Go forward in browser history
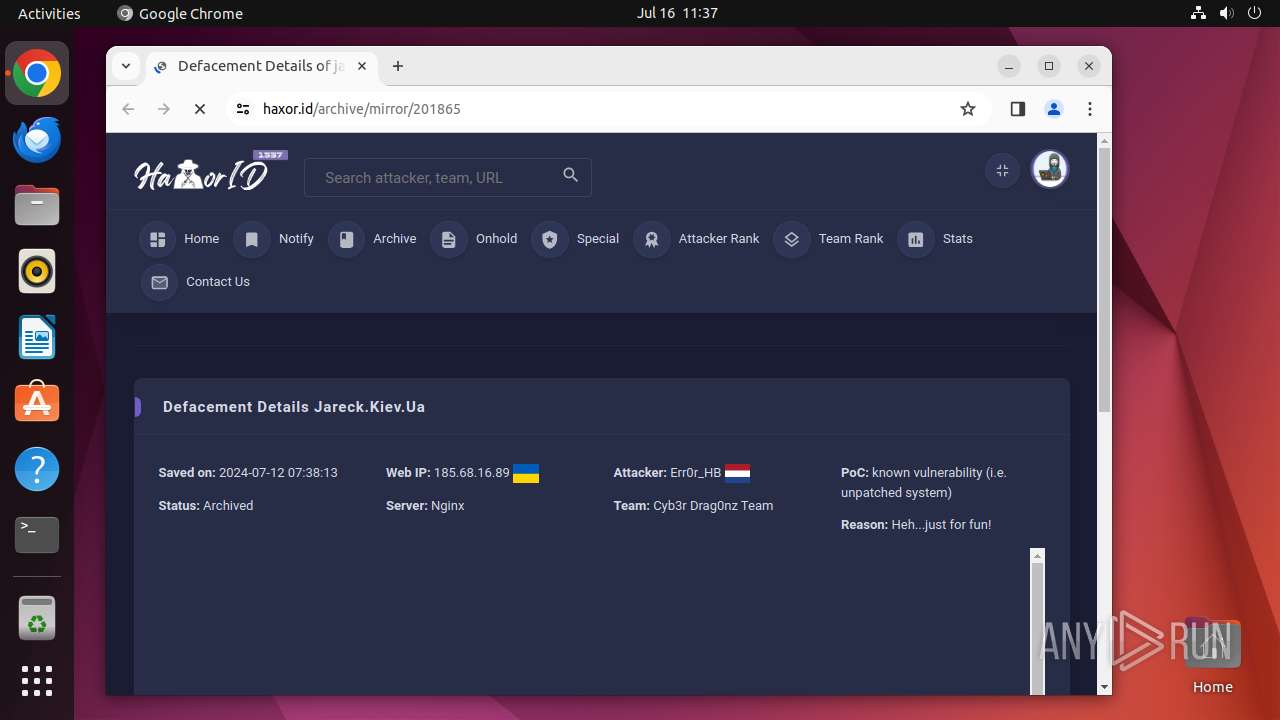The height and width of the screenshot is (720, 1280). pos(164,109)
